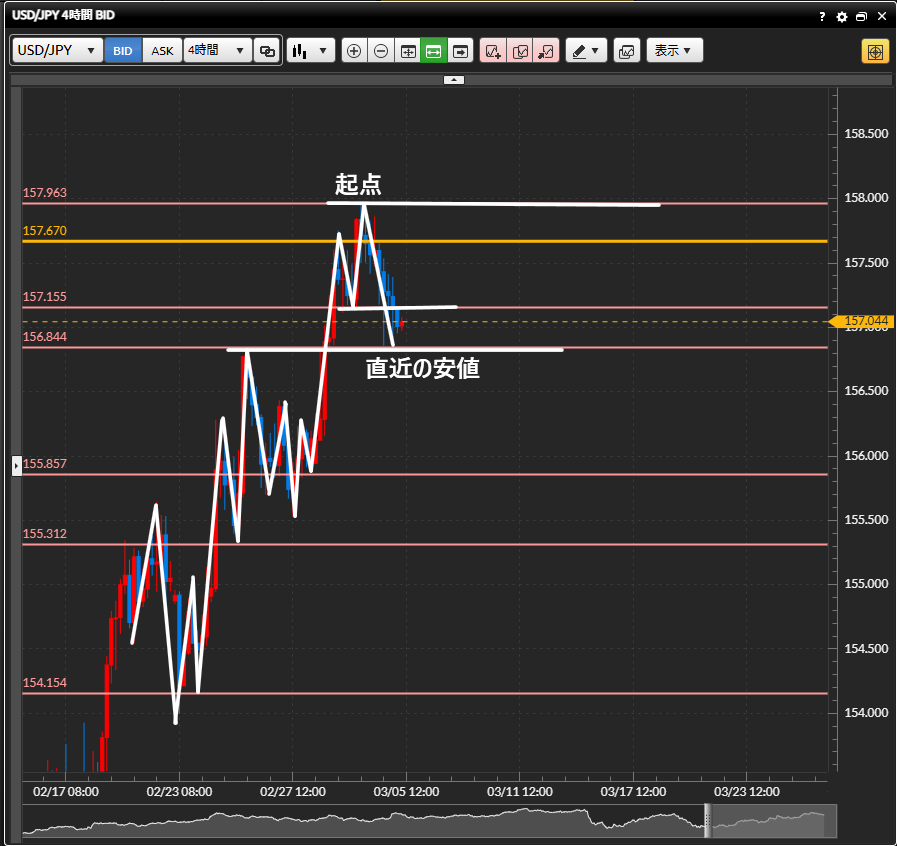Toggle the yellow crosshair cursor button

click(x=875, y=51)
